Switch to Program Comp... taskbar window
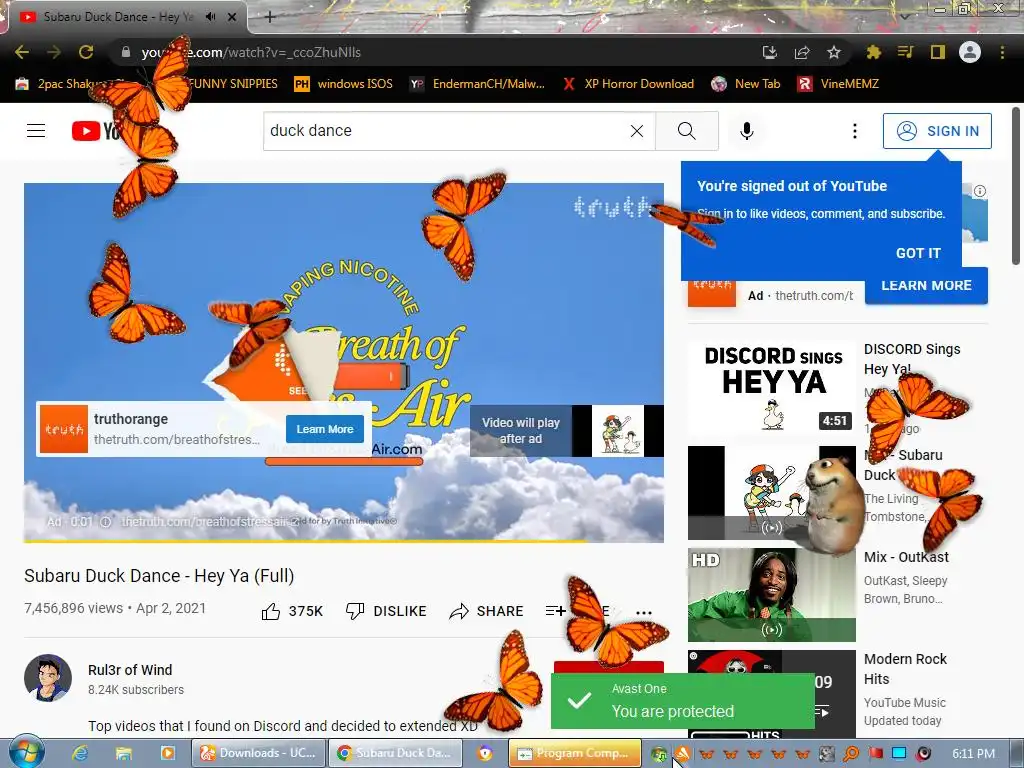Viewport: 1024px width, 768px height. coord(575,753)
